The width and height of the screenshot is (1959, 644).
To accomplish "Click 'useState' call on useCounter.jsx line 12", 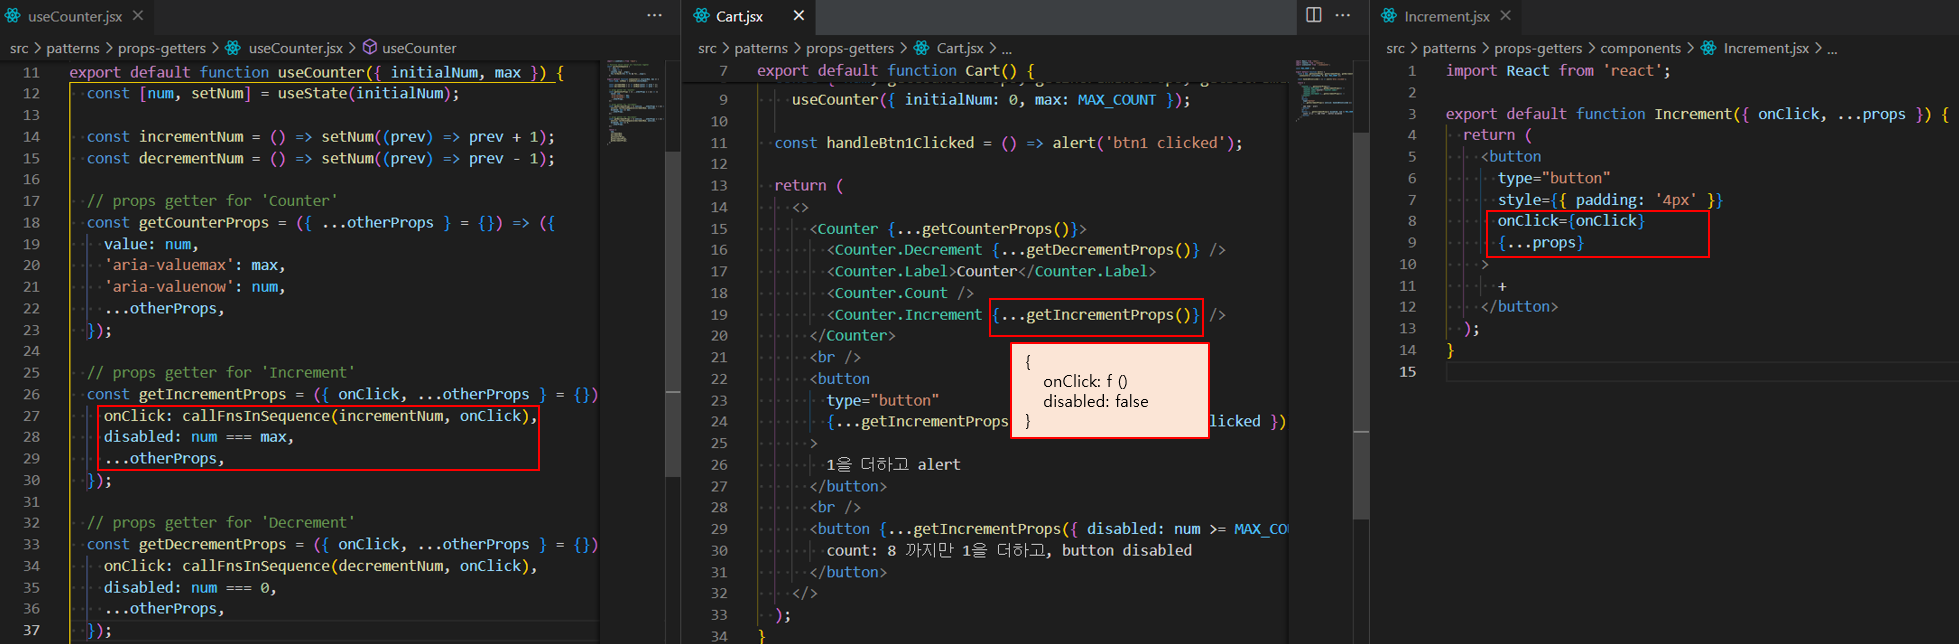I will click(x=312, y=93).
